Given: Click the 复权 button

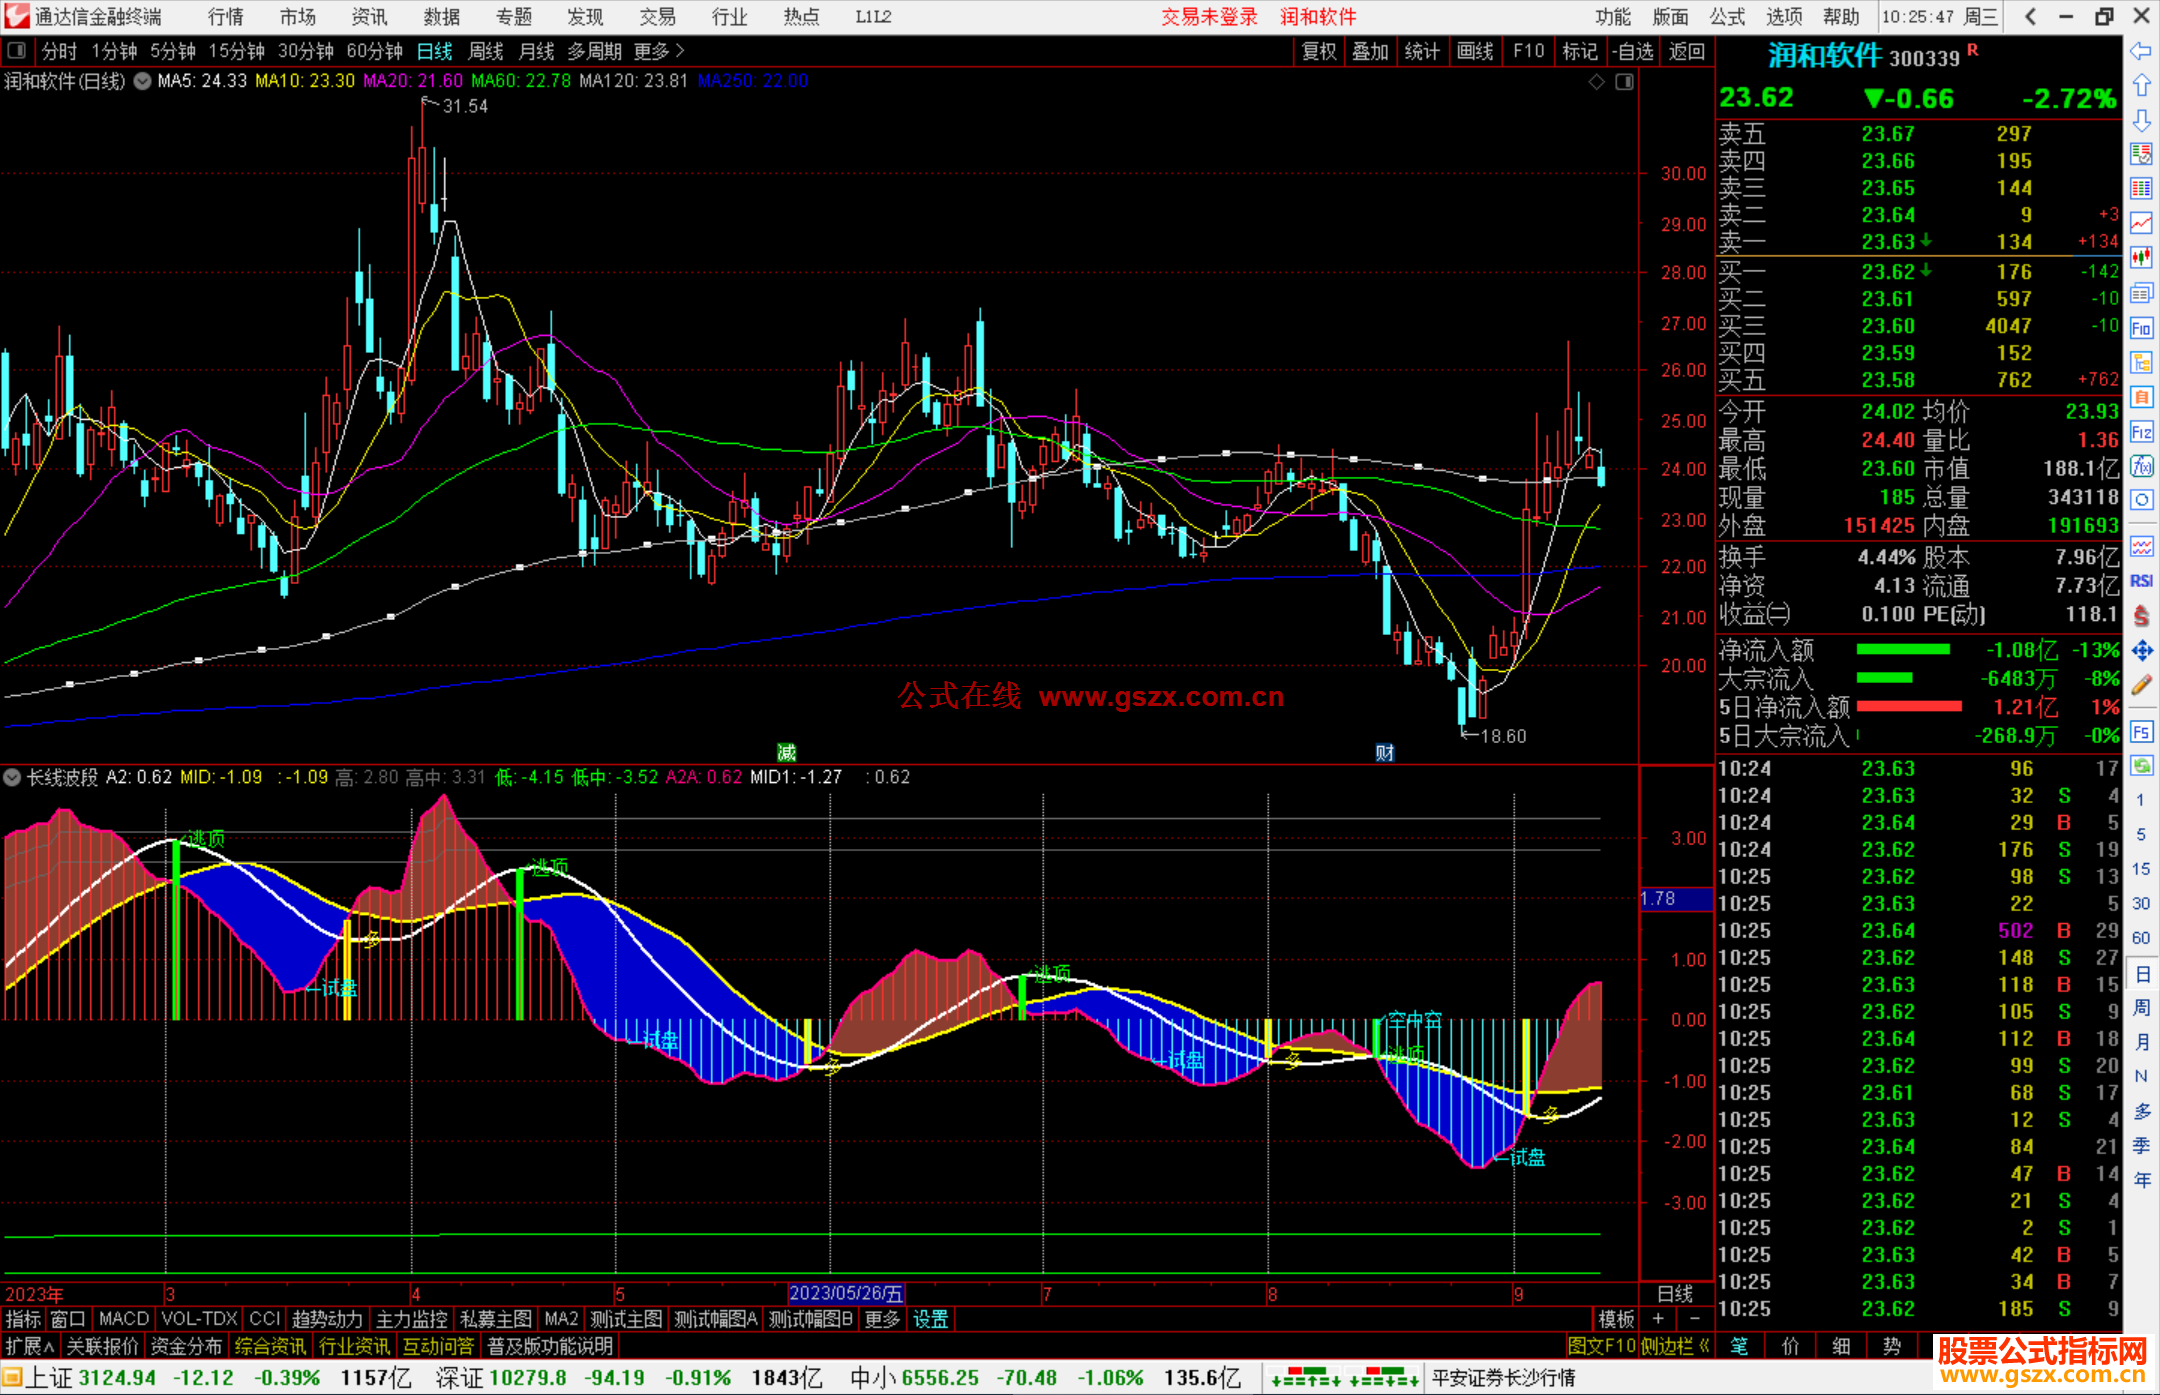Looking at the screenshot, I should pos(1319,51).
